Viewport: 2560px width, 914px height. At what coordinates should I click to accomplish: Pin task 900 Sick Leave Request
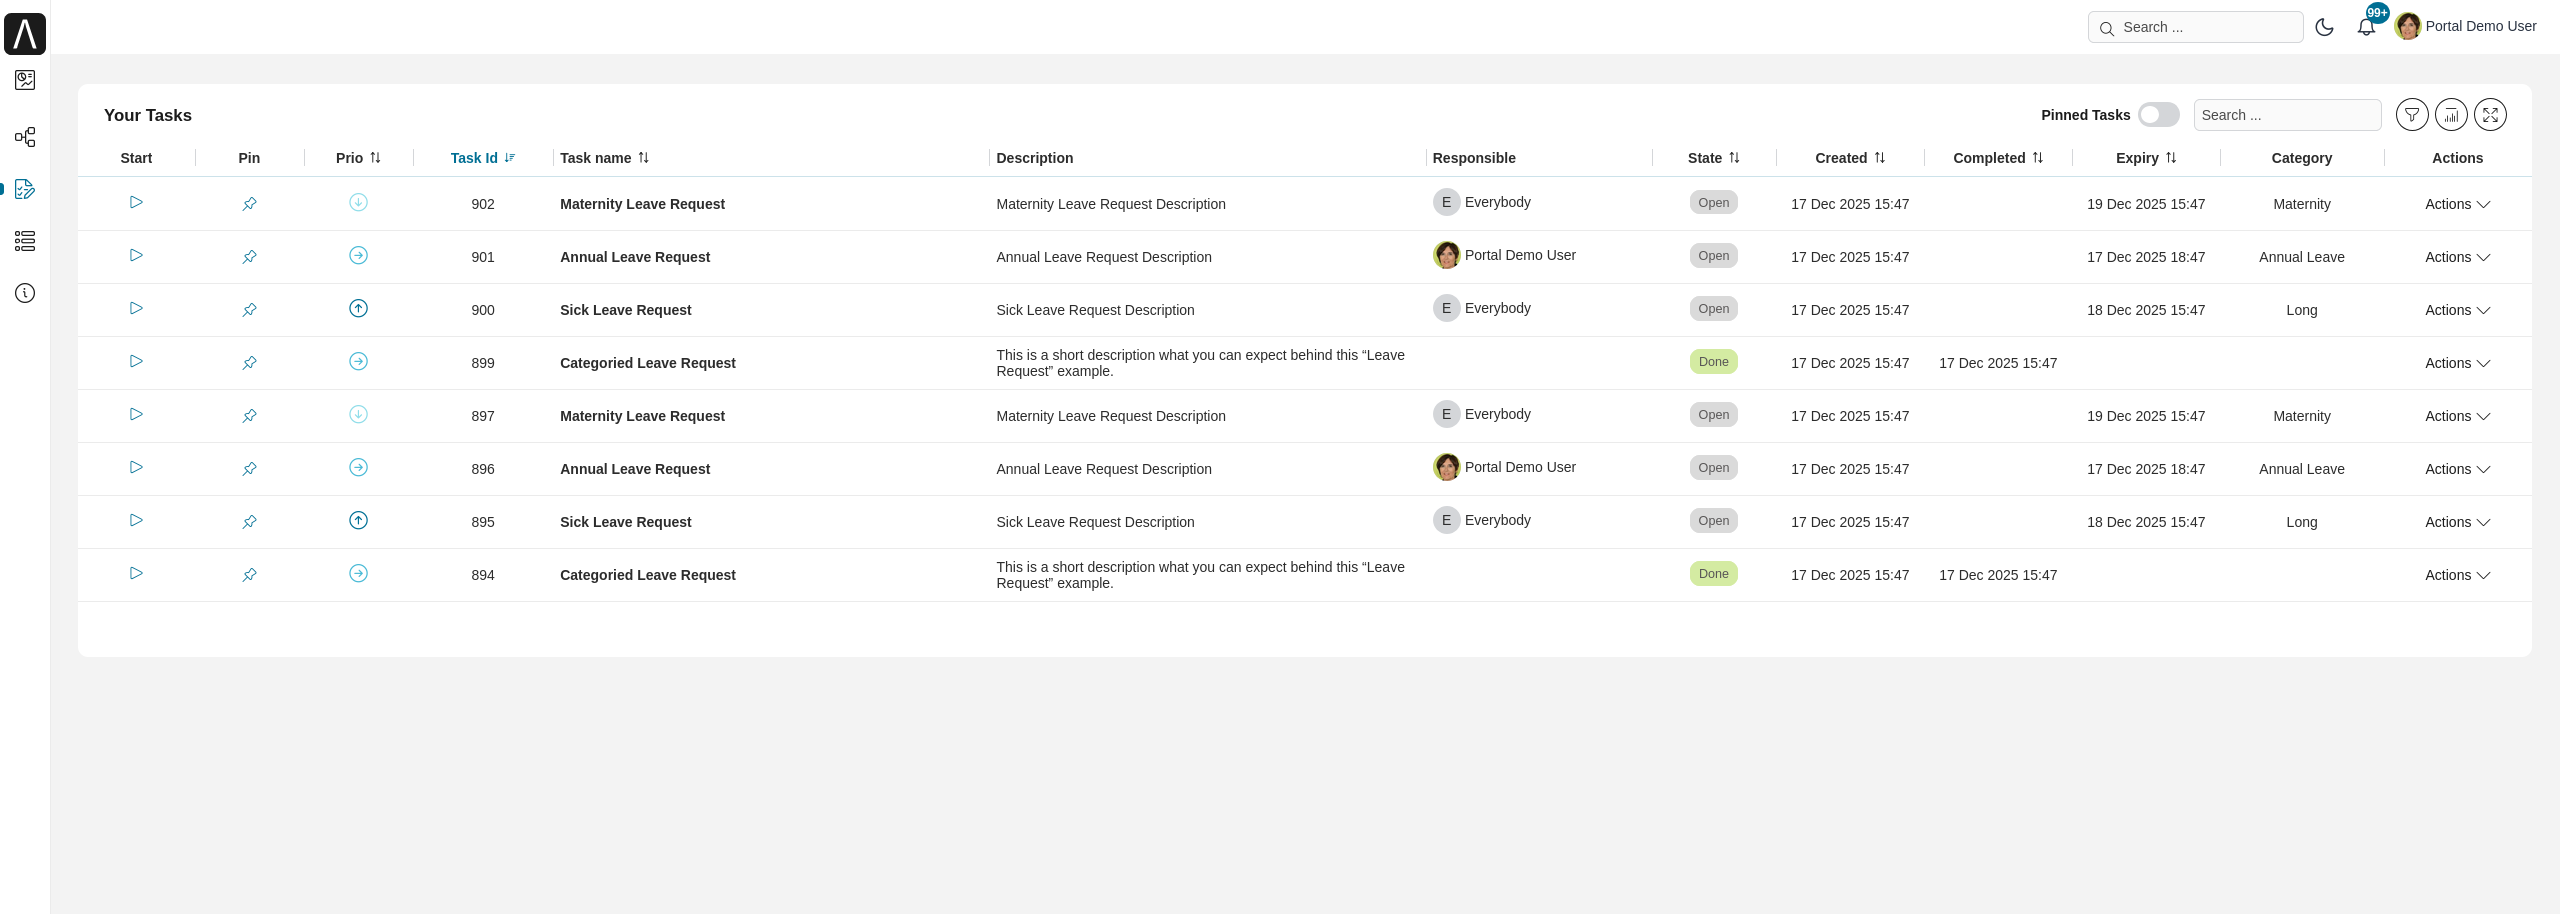249,310
